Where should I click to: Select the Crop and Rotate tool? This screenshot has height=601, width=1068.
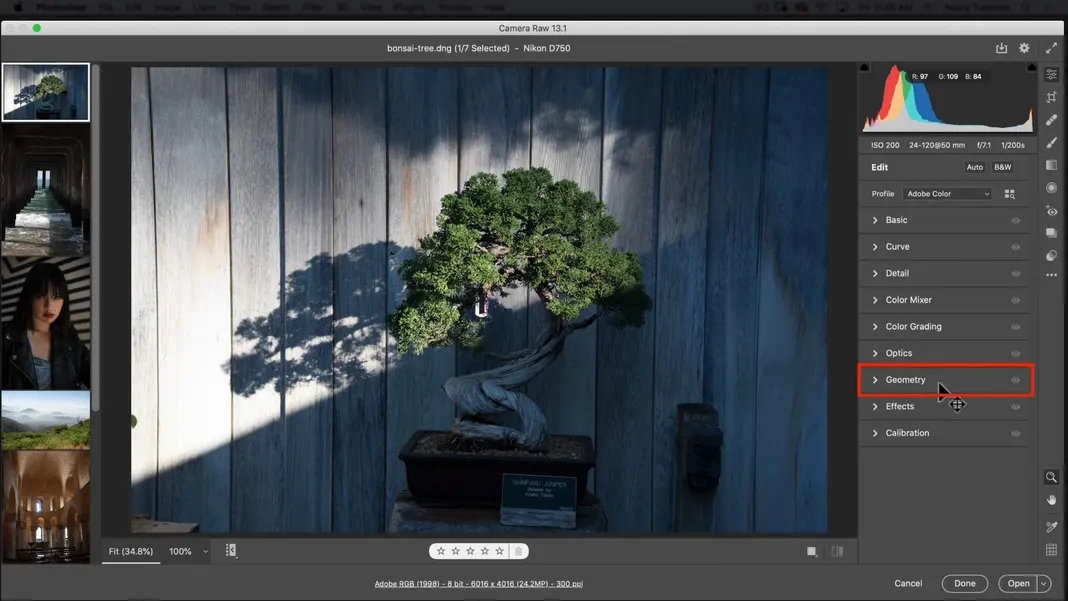coord(1052,97)
